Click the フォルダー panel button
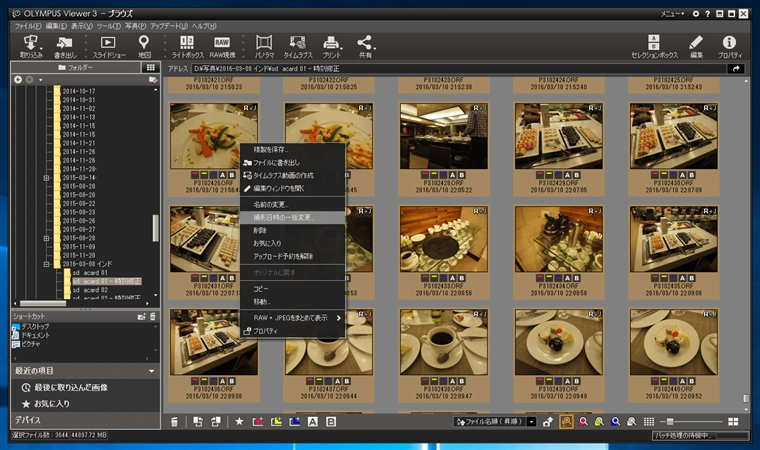 tap(76, 67)
